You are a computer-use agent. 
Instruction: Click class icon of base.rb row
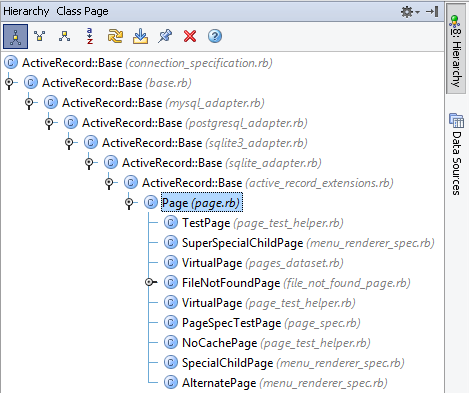click(31, 82)
